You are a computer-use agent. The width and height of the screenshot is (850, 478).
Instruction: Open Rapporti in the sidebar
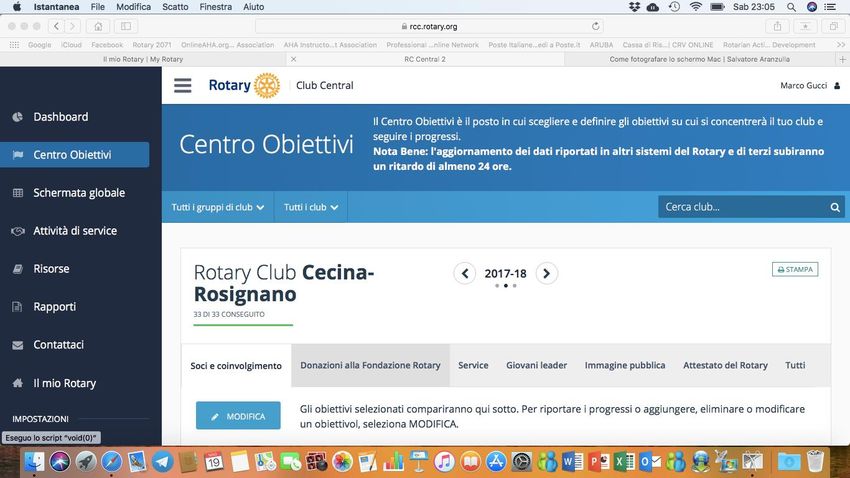pos(54,307)
